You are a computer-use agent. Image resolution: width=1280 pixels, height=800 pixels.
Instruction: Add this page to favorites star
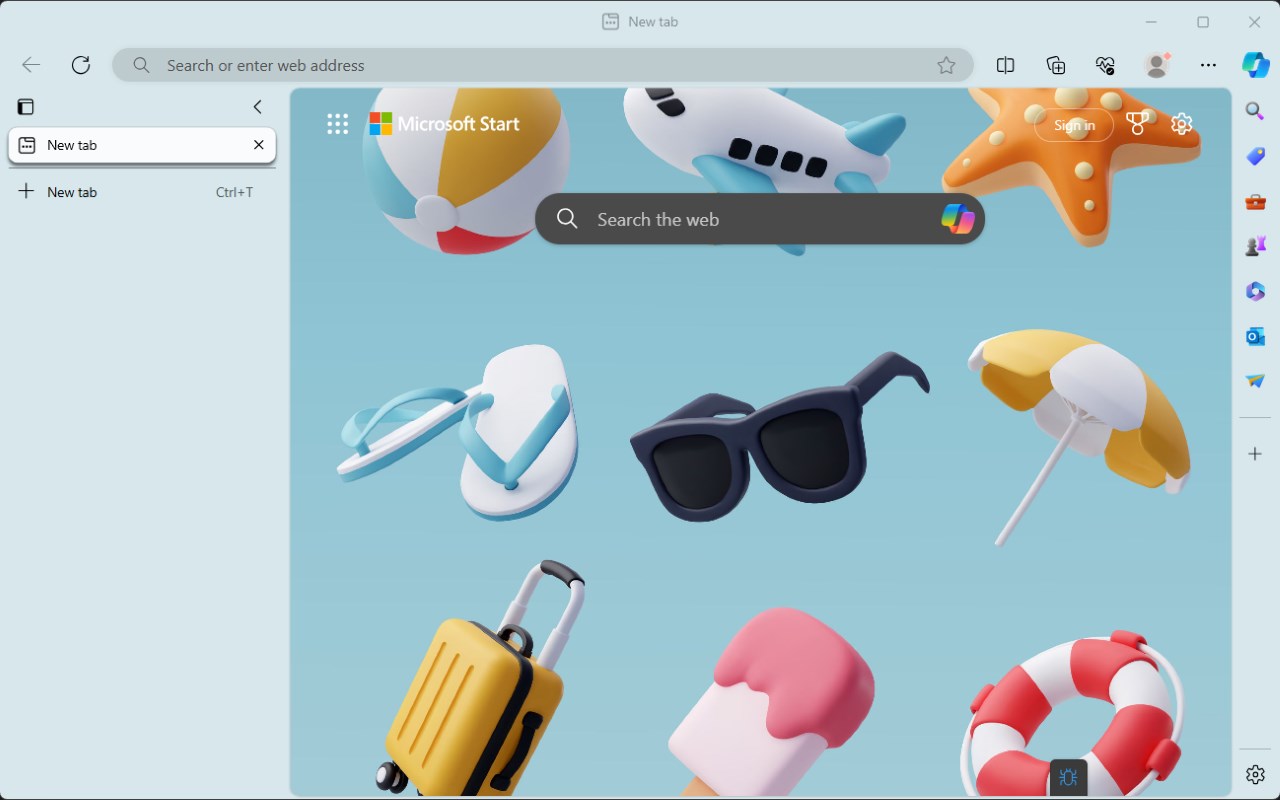946,65
